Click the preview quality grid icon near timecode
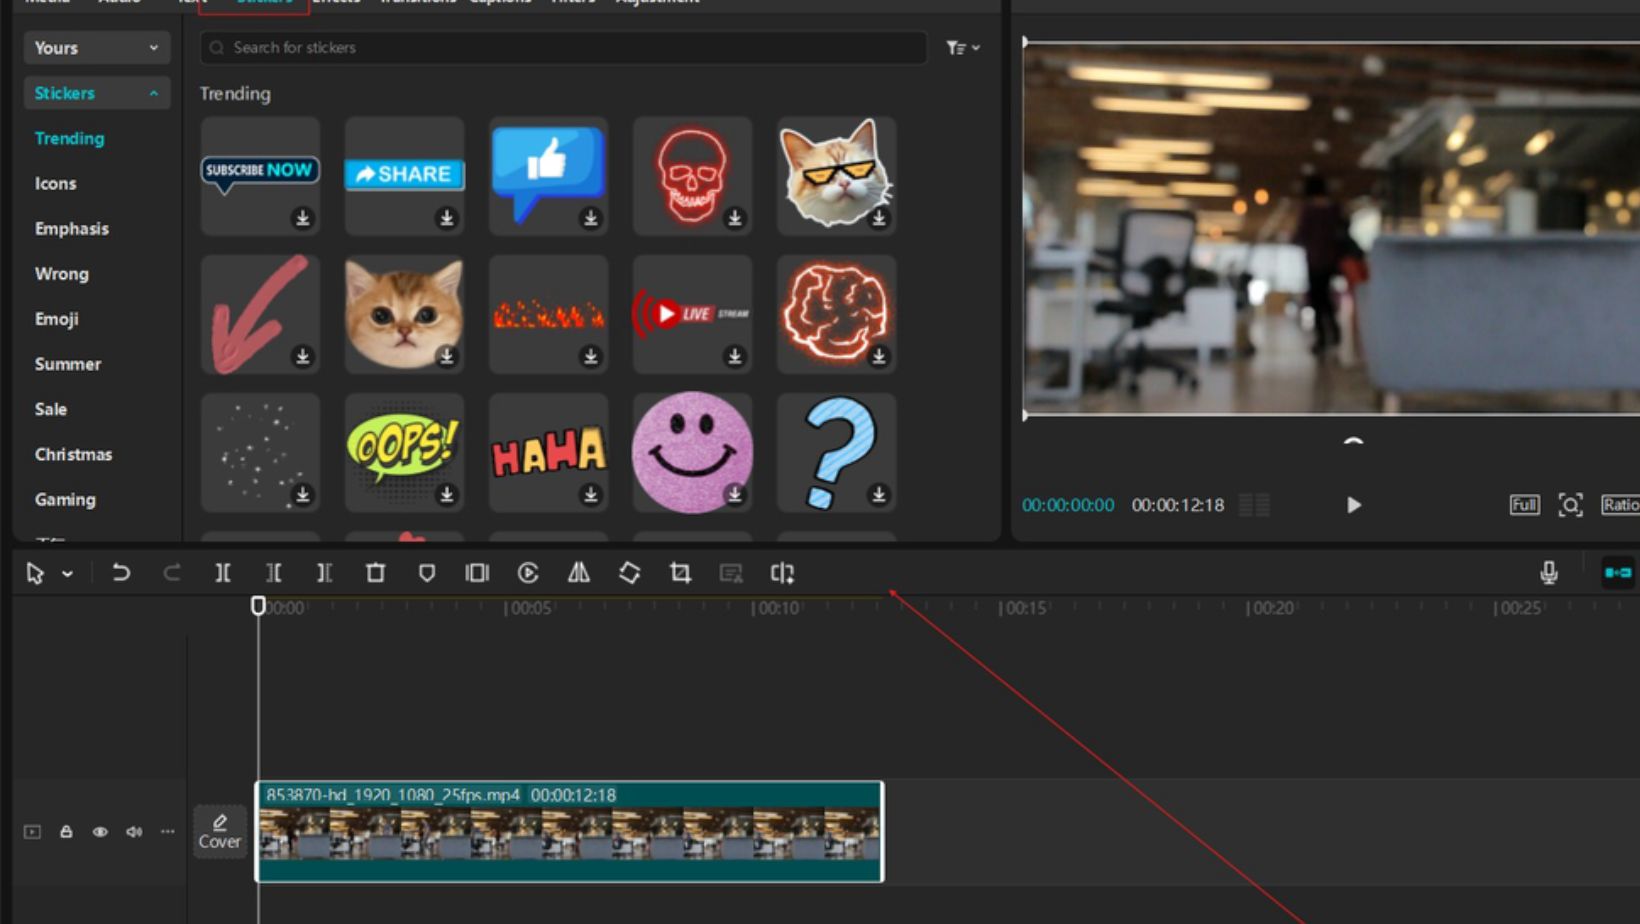Image resolution: width=1640 pixels, height=924 pixels. tap(1254, 505)
